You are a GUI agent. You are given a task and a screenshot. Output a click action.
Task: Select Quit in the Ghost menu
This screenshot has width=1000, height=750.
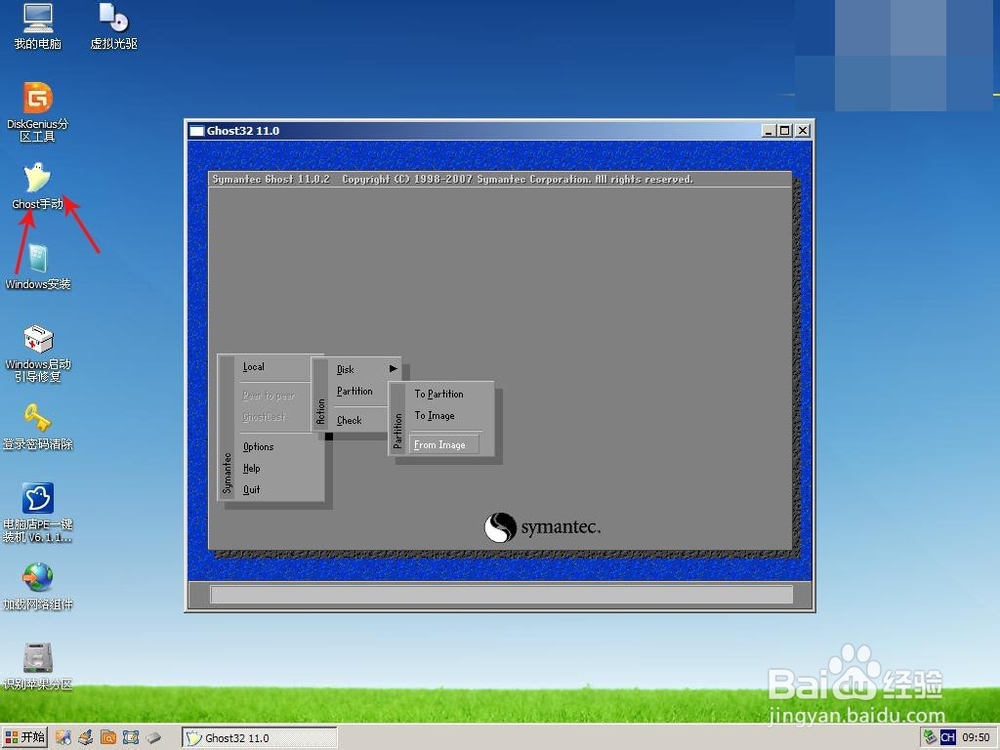[251, 489]
